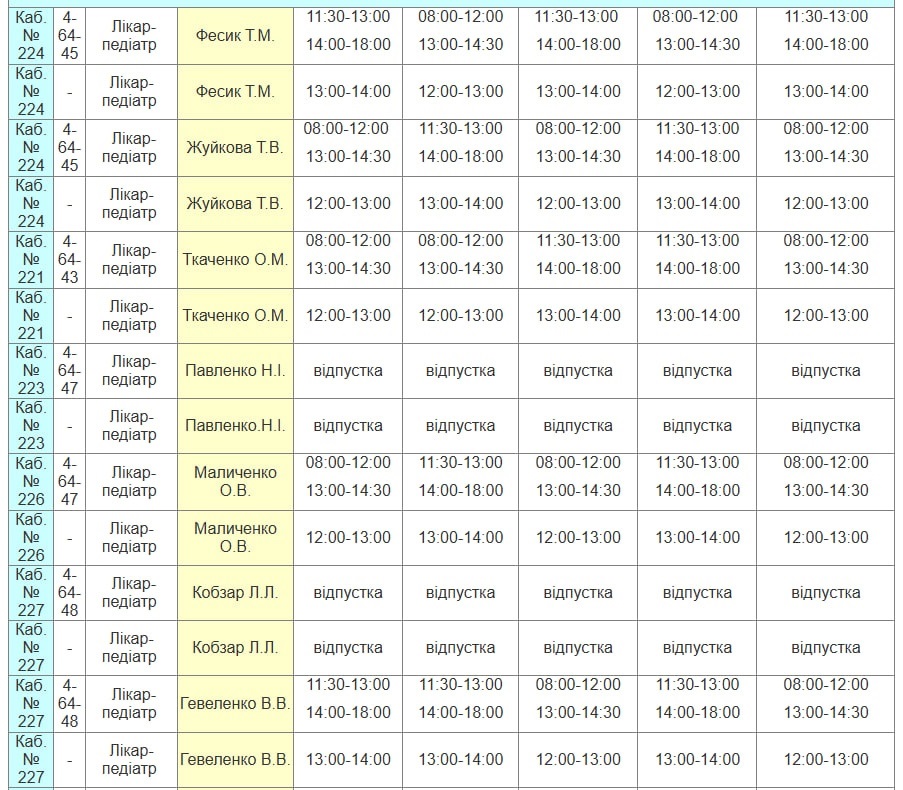
Task: Click Ткаченко О.М. name in row without phone
Action: [x=235, y=315]
